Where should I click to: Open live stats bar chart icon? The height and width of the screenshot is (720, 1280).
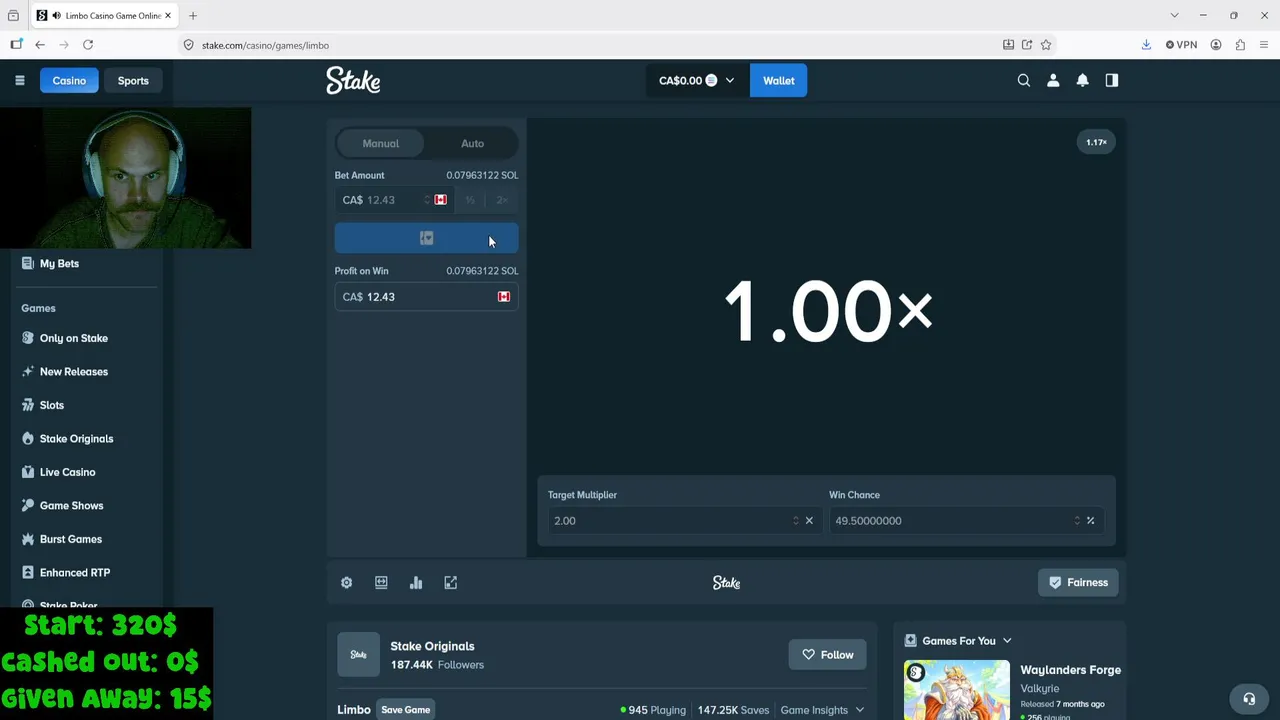coord(416,582)
